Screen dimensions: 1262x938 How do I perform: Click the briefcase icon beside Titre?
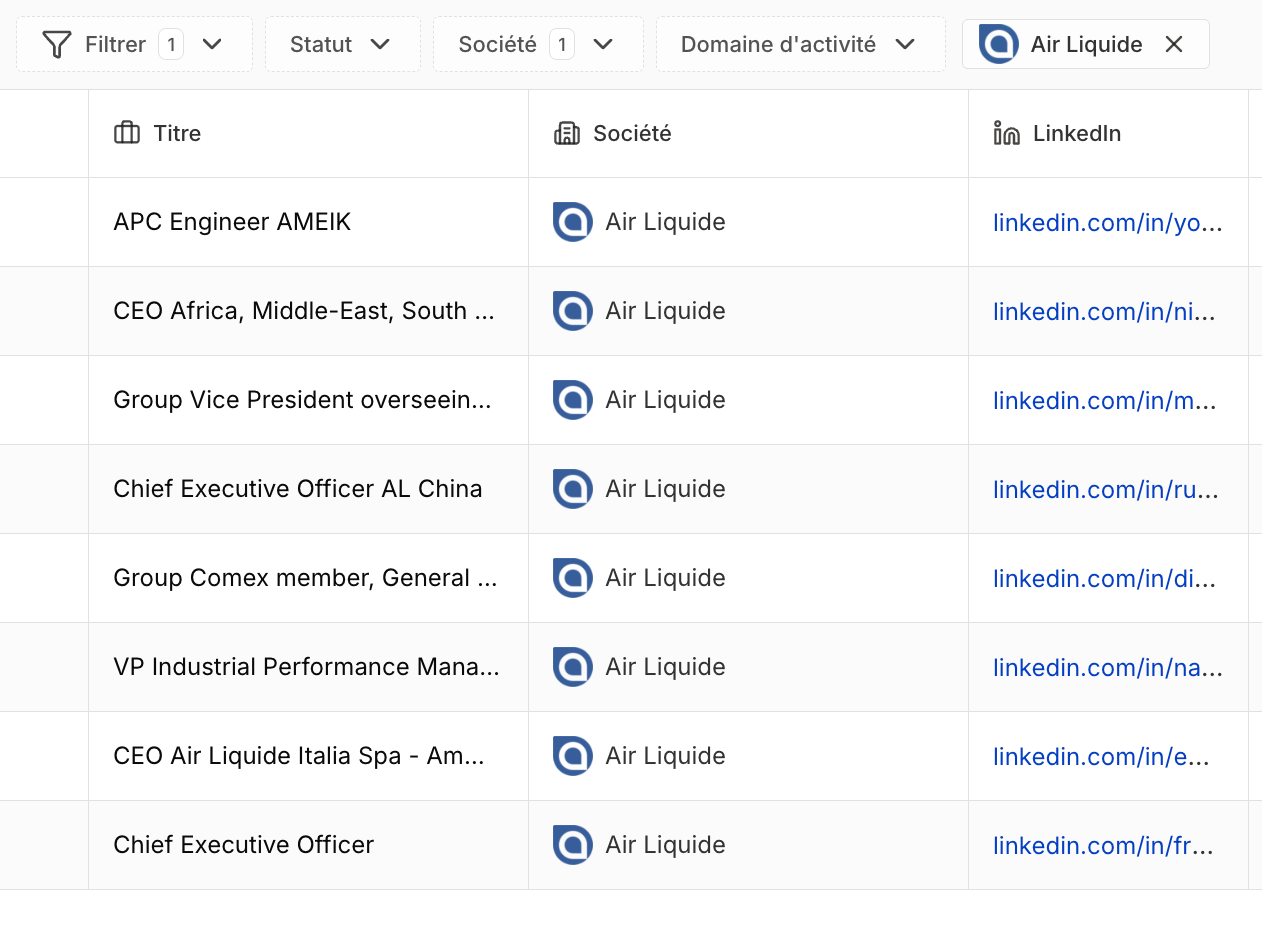tap(127, 133)
